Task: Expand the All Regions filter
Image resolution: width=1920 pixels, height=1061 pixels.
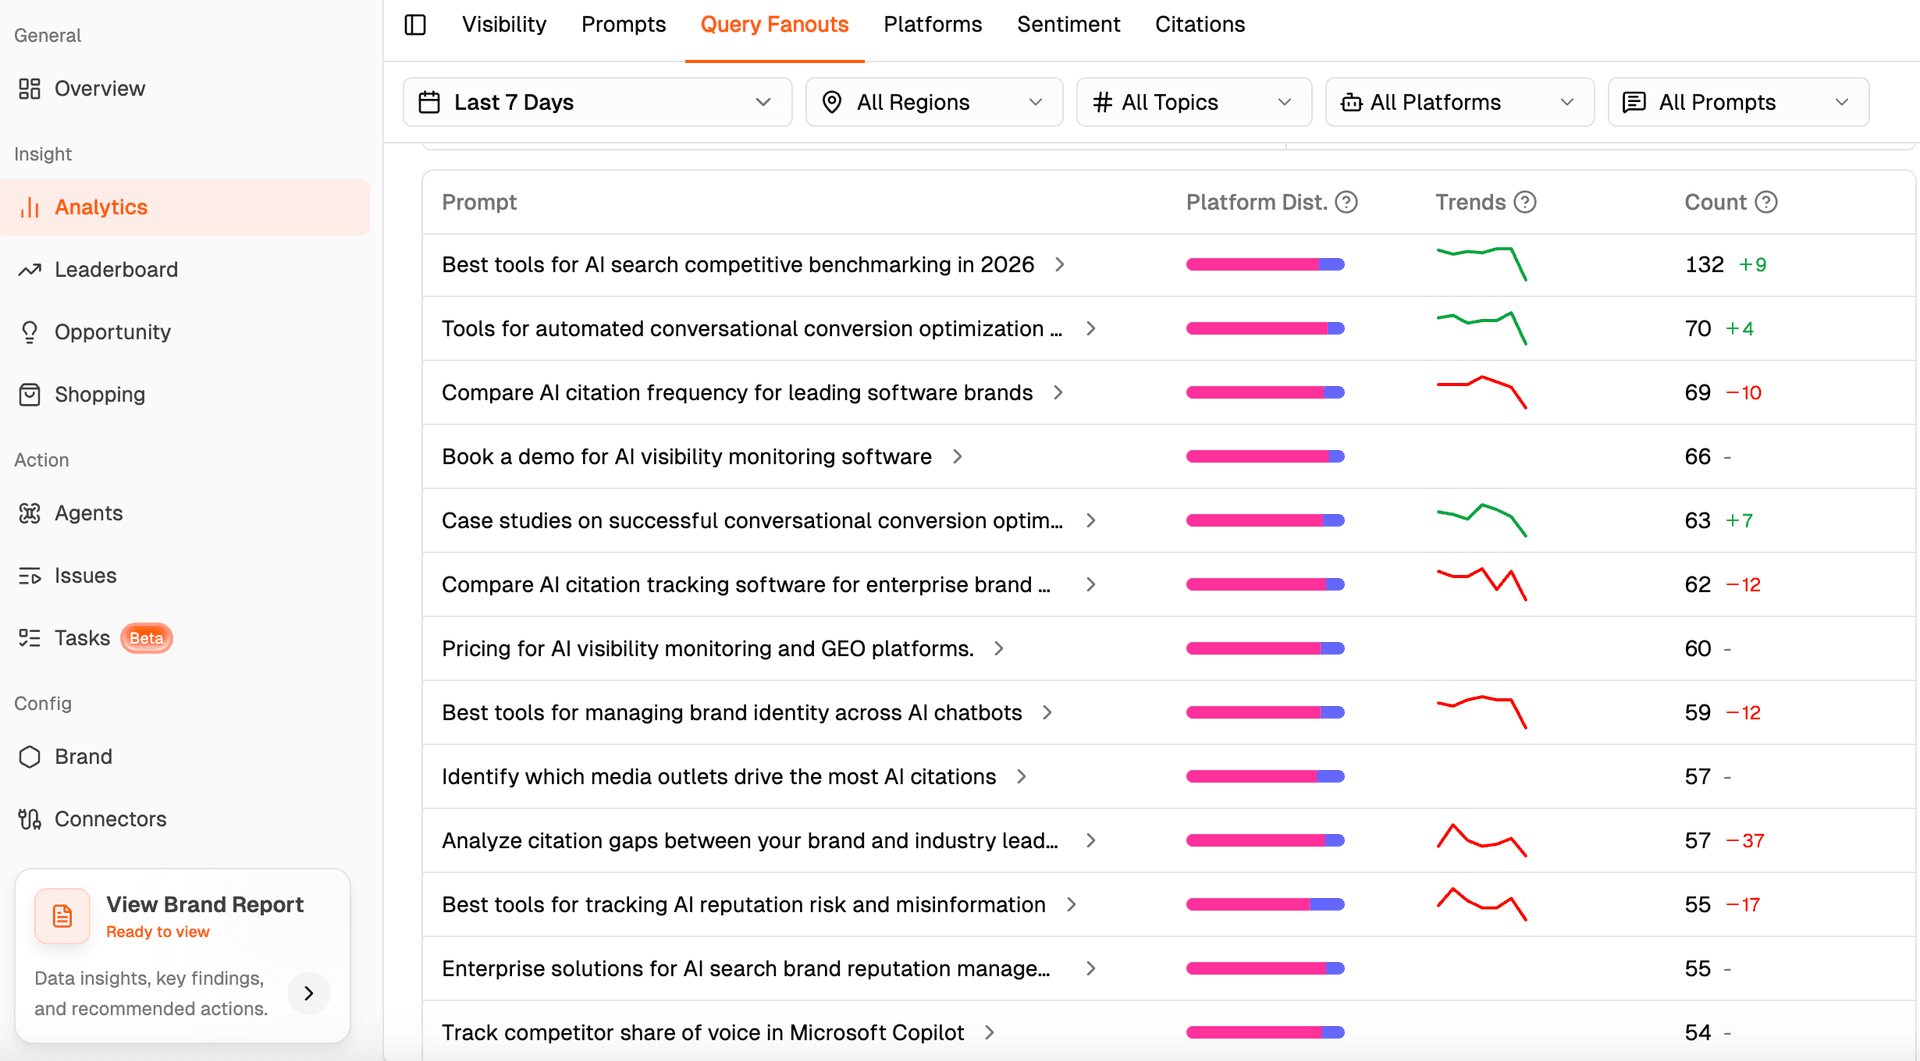Action: (933, 102)
